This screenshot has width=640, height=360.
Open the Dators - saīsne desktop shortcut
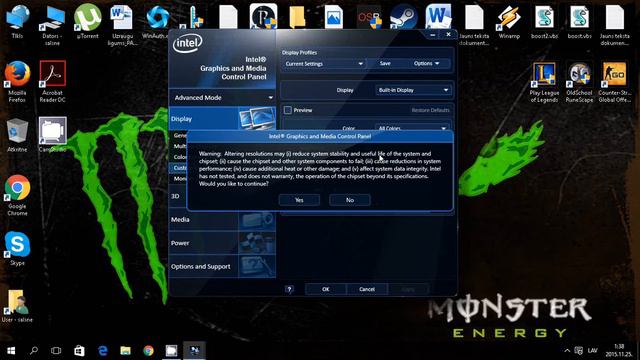[x=52, y=24]
